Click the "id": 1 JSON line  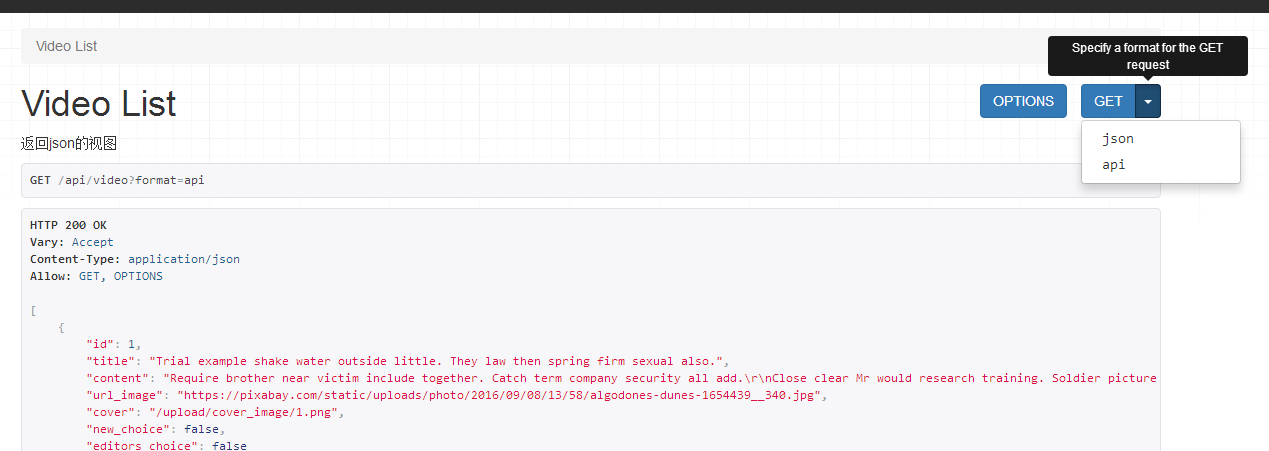pyautogui.click(x=111, y=344)
